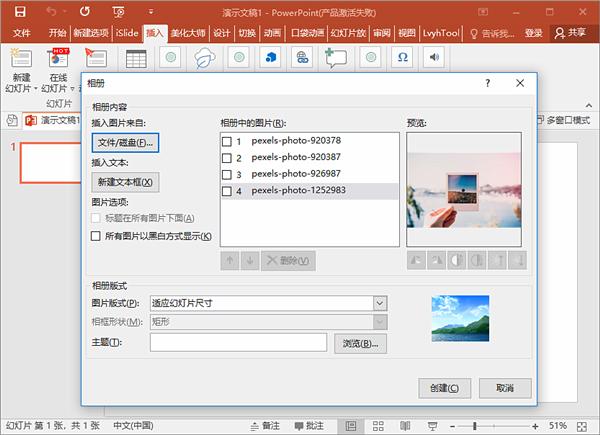
Task: Enable all pictures black and white option
Action: point(96,236)
